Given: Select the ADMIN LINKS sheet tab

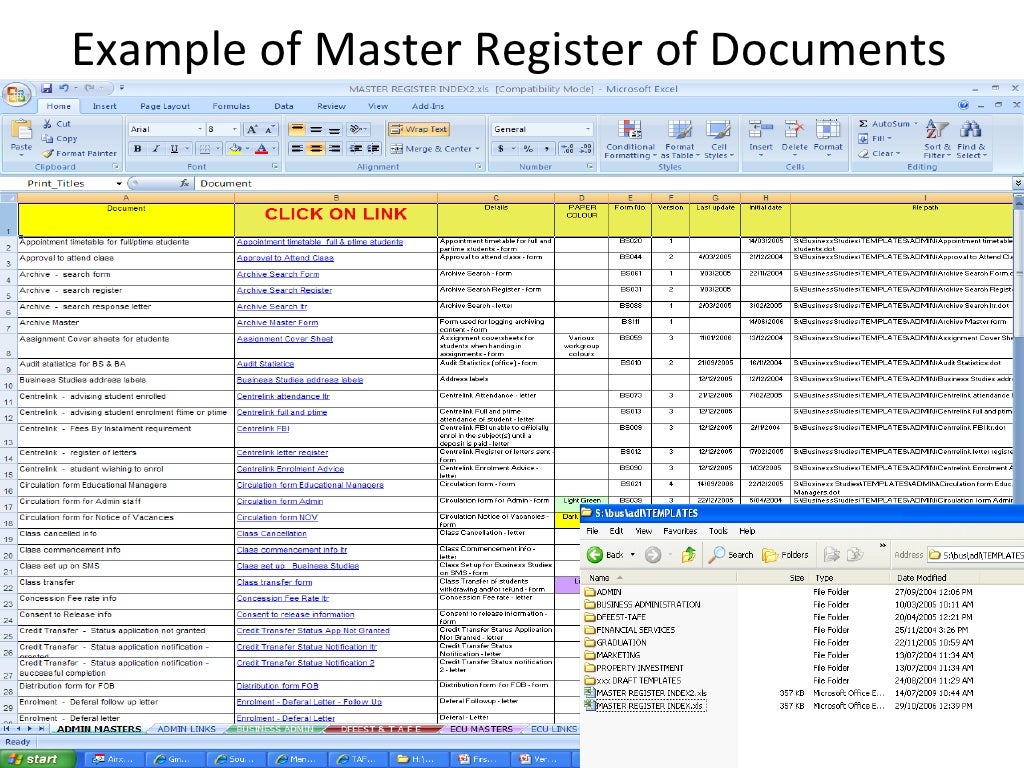Looking at the screenshot, I should click(187, 729).
